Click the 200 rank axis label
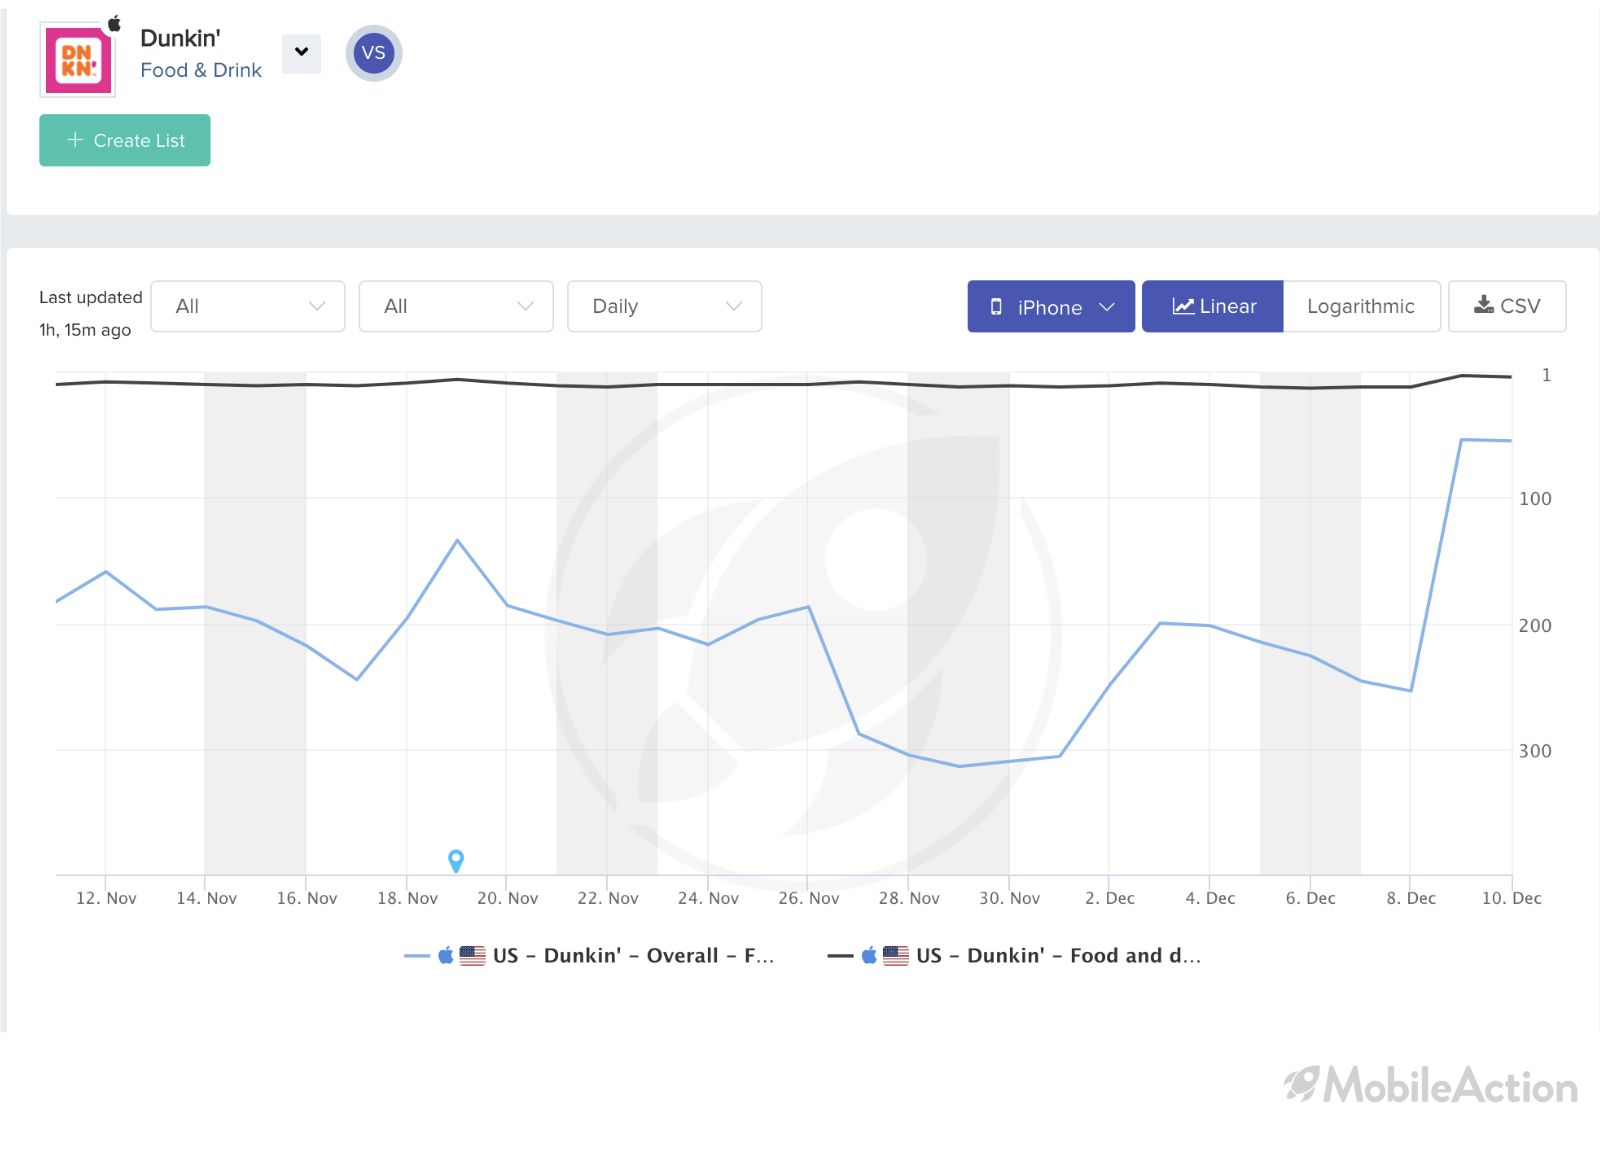Screen dimensions: 1600x1152 coord(1535,626)
